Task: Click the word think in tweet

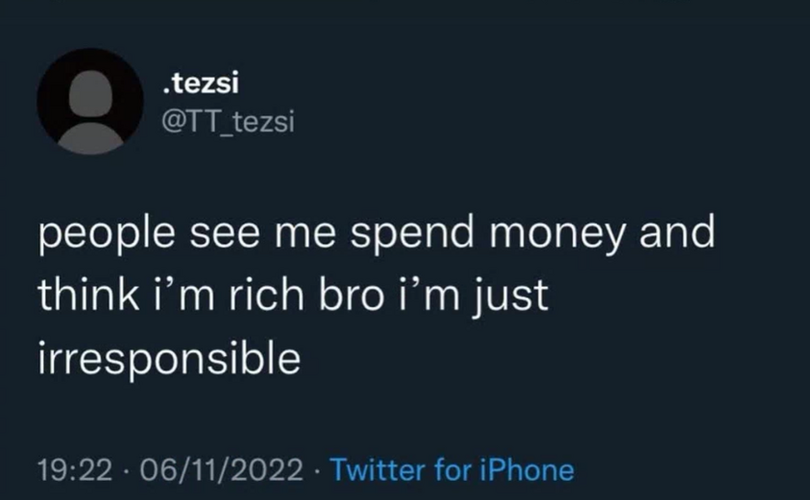Action: [88, 295]
